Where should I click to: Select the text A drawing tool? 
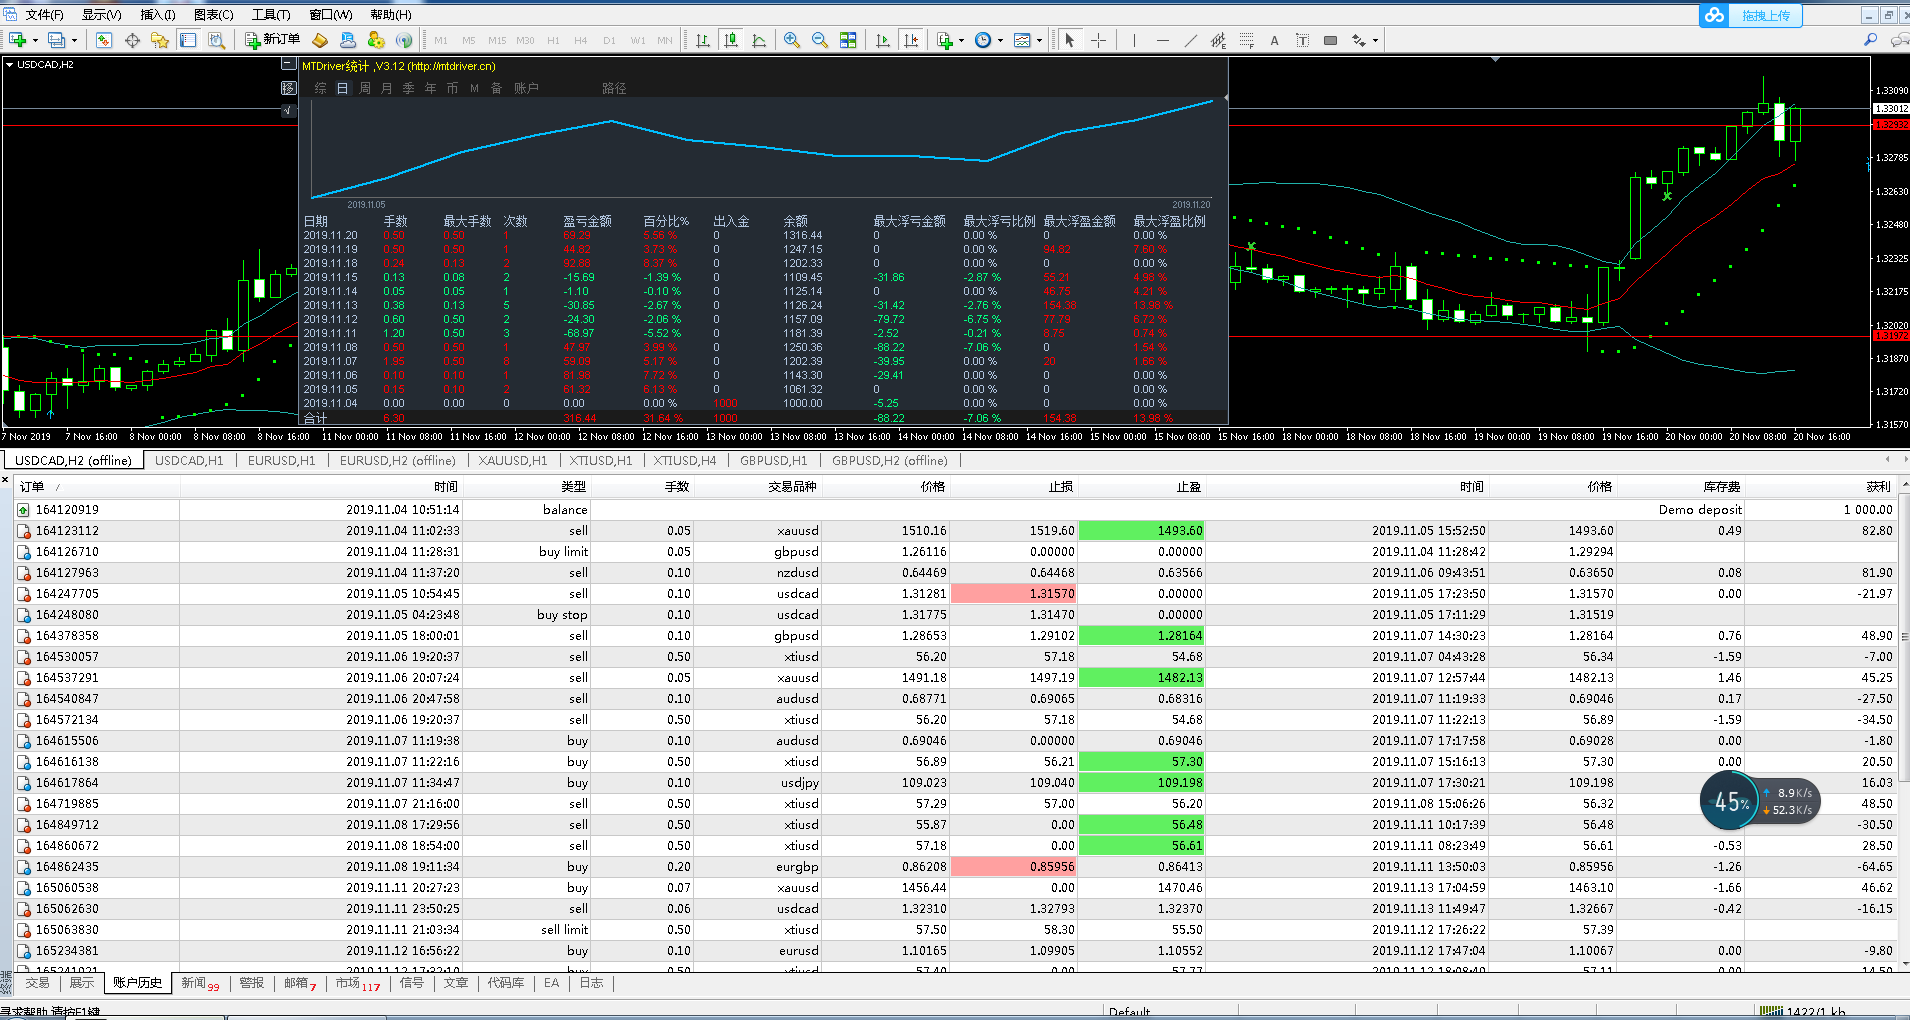coord(1274,40)
